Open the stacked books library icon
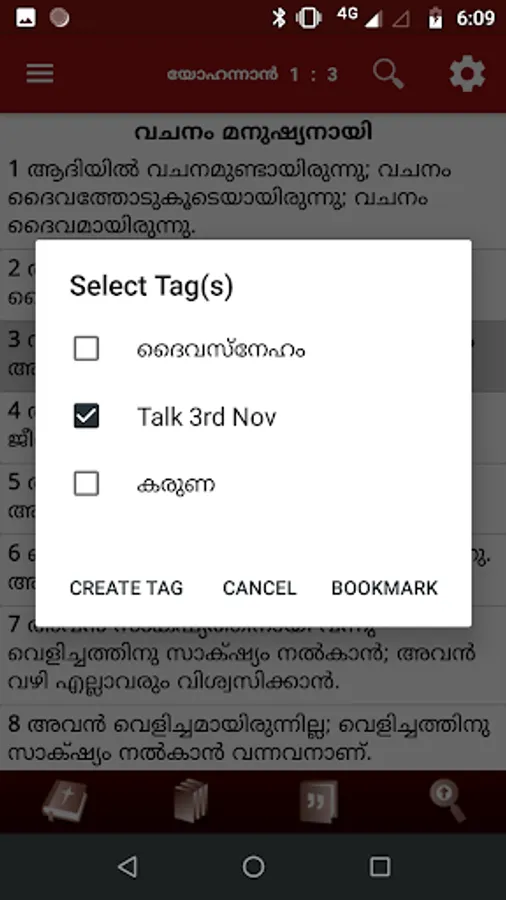This screenshot has width=506, height=900. (190, 801)
